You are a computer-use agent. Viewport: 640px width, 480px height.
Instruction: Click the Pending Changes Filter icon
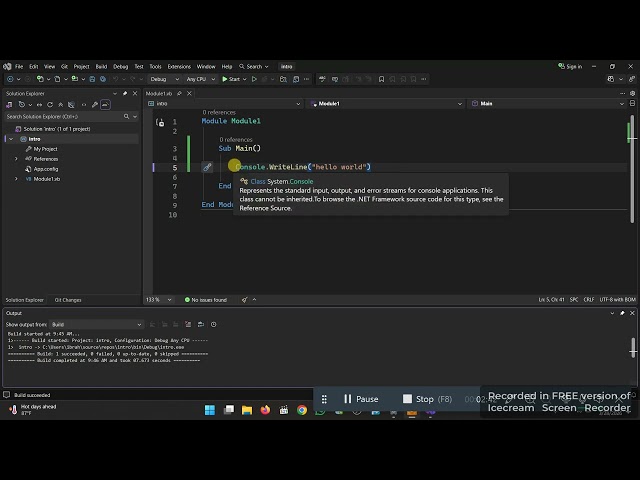[22, 105]
